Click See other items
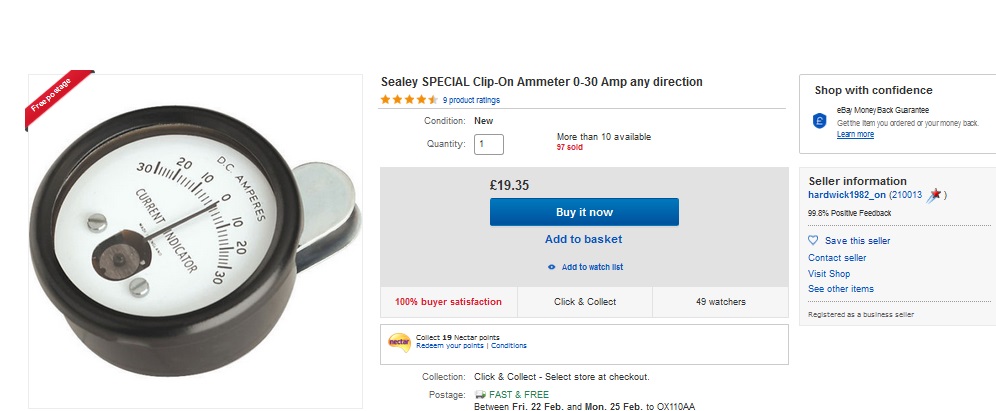Image resolution: width=996 pixels, height=411 pixels. click(841, 289)
